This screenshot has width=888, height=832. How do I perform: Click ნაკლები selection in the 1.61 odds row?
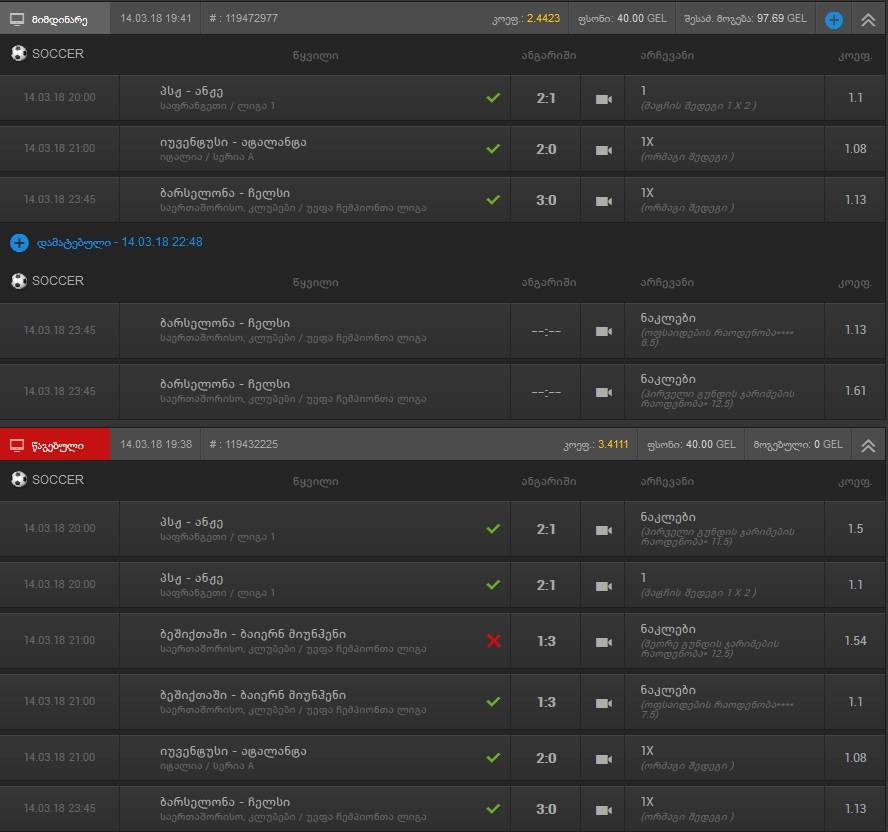(668, 379)
